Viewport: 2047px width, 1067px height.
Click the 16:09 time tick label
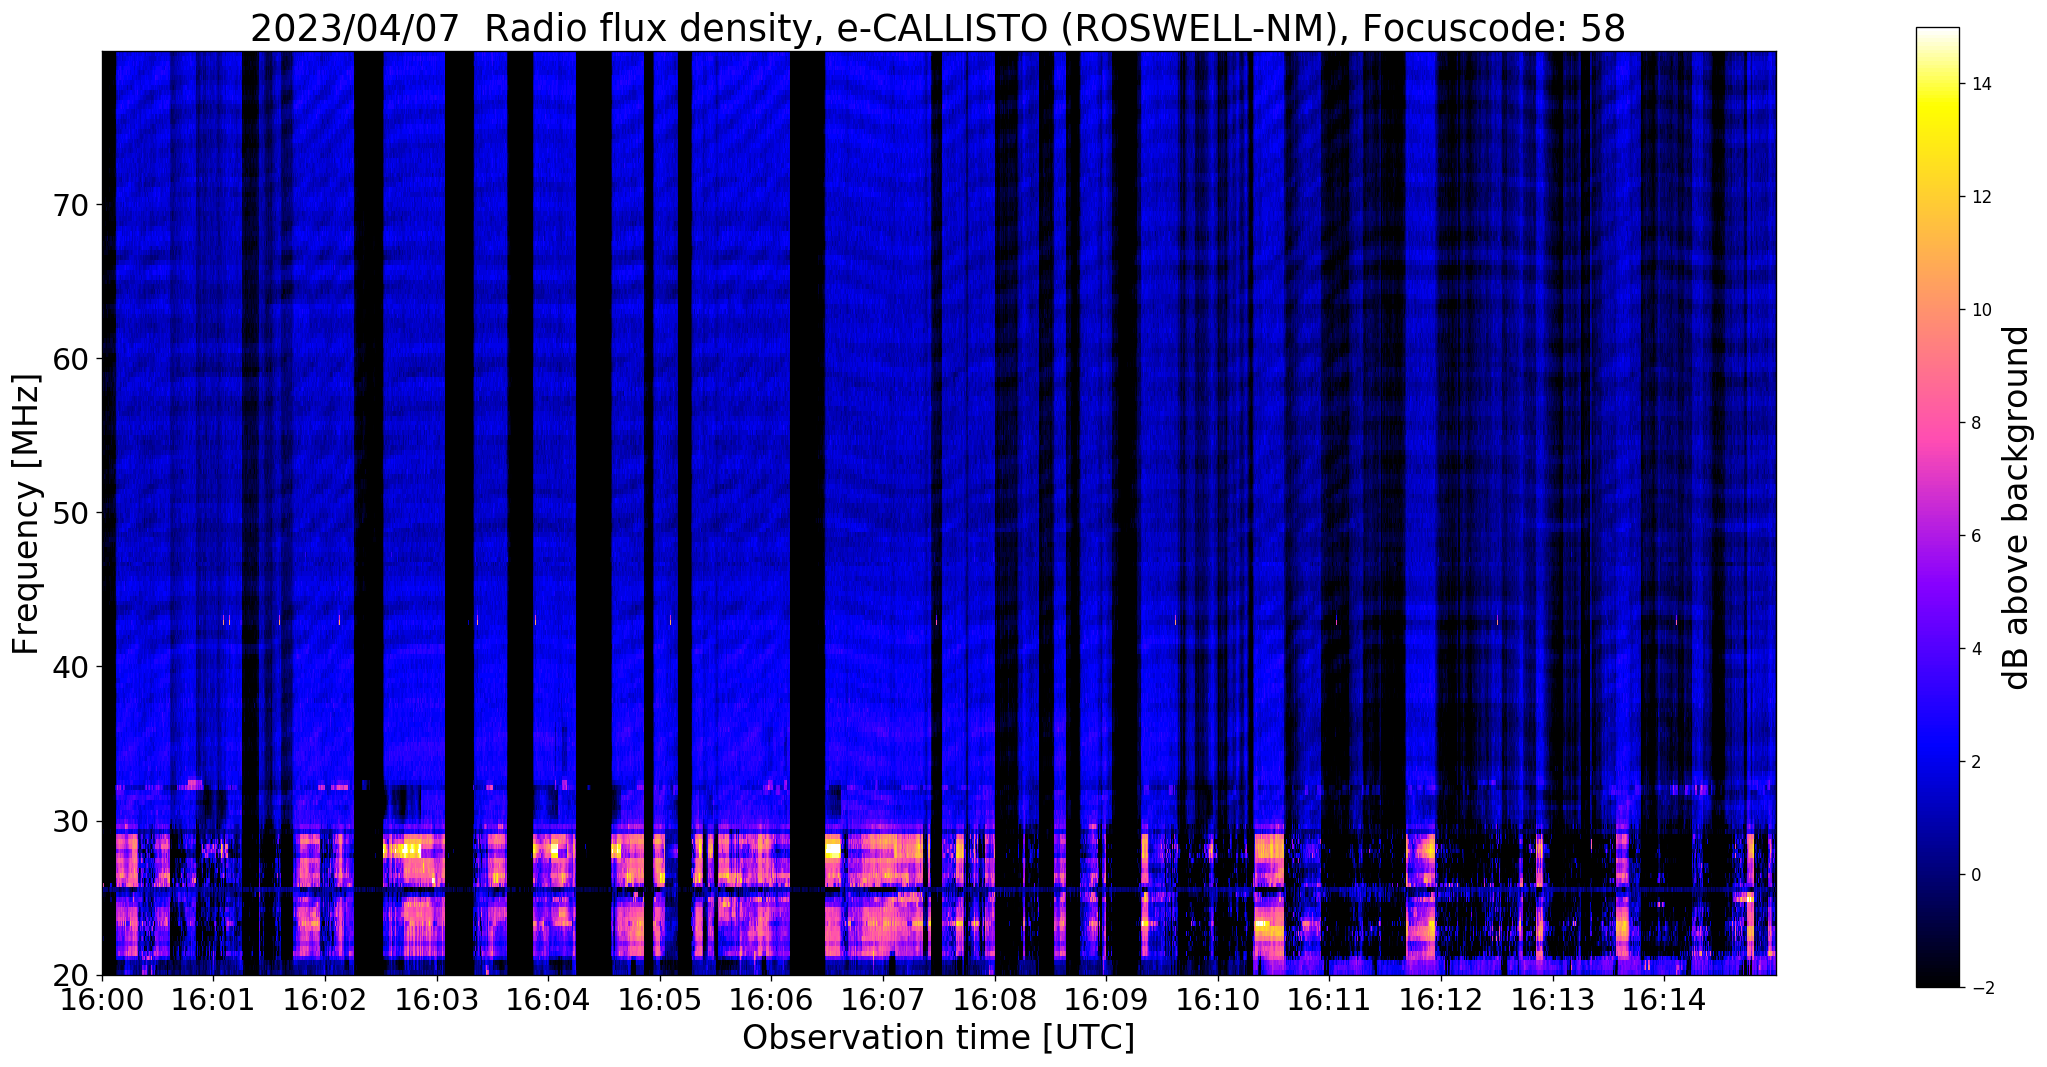(x=1106, y=1000)
